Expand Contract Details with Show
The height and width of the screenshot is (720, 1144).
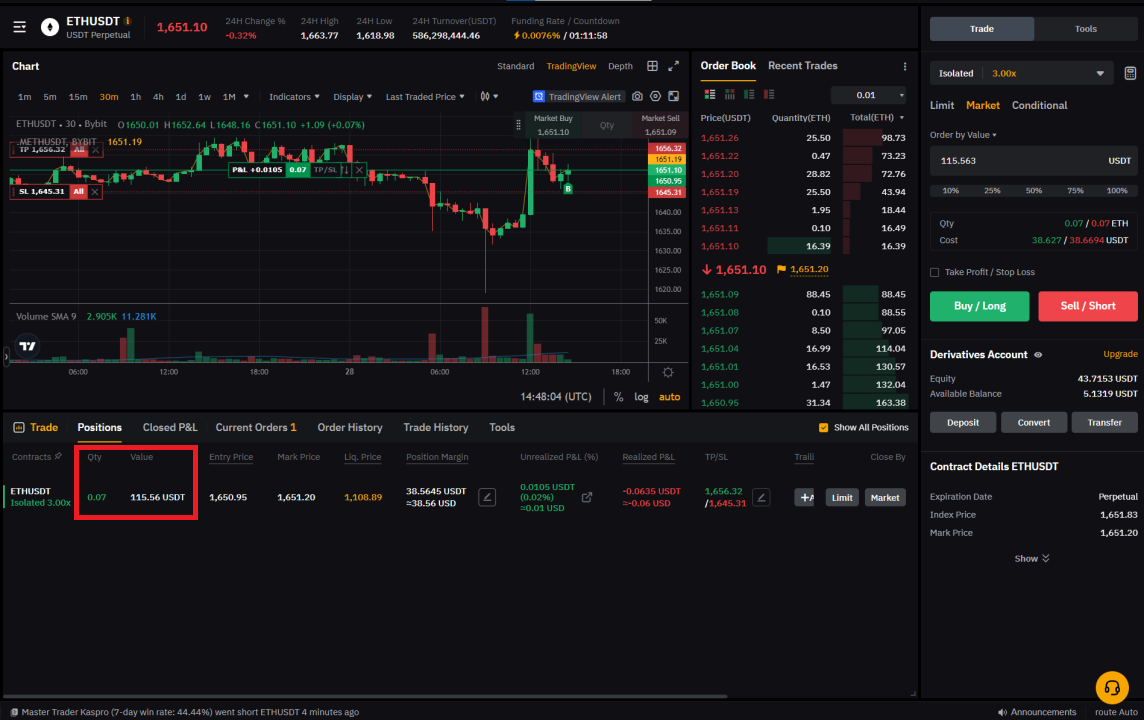(x=1032, y=559)
